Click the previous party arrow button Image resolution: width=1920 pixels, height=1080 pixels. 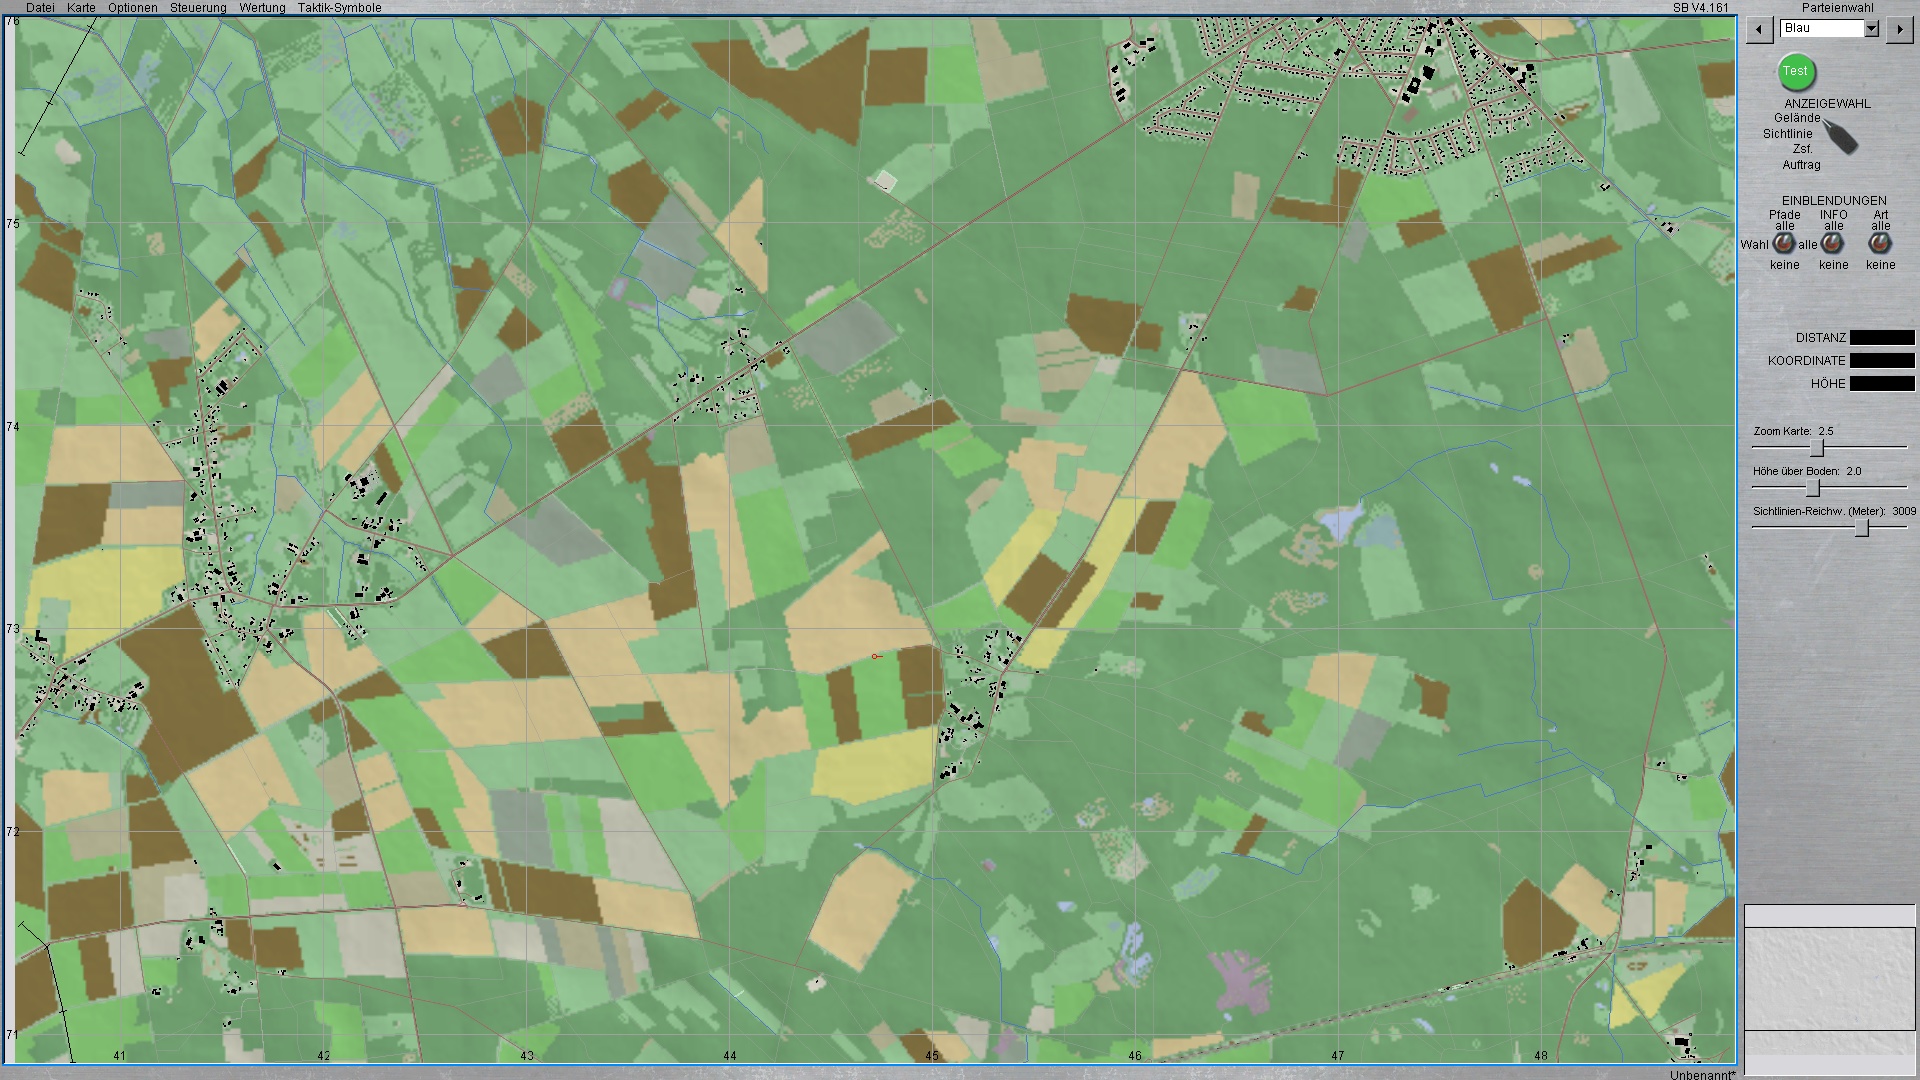pyautogui.click(x=1760, y=30)
